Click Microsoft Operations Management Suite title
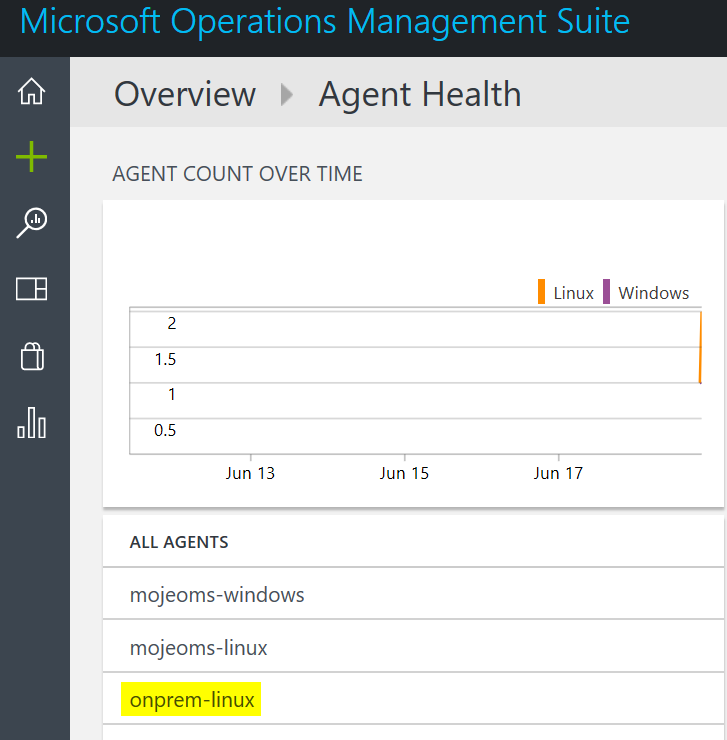This screenshot has width=727, height=740. (x=325, y=21)
